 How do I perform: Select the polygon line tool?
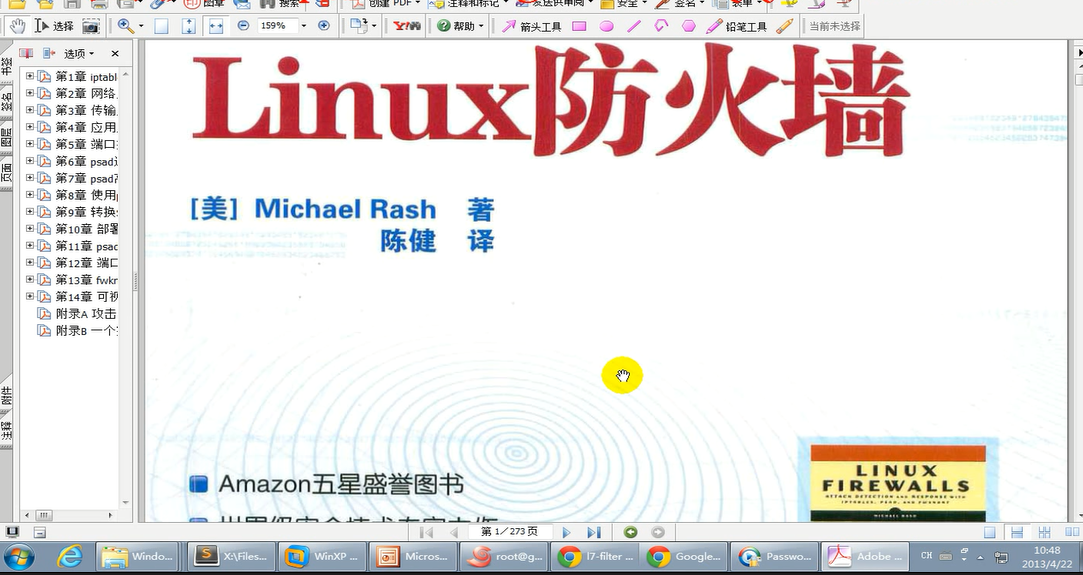click(661, 26)
